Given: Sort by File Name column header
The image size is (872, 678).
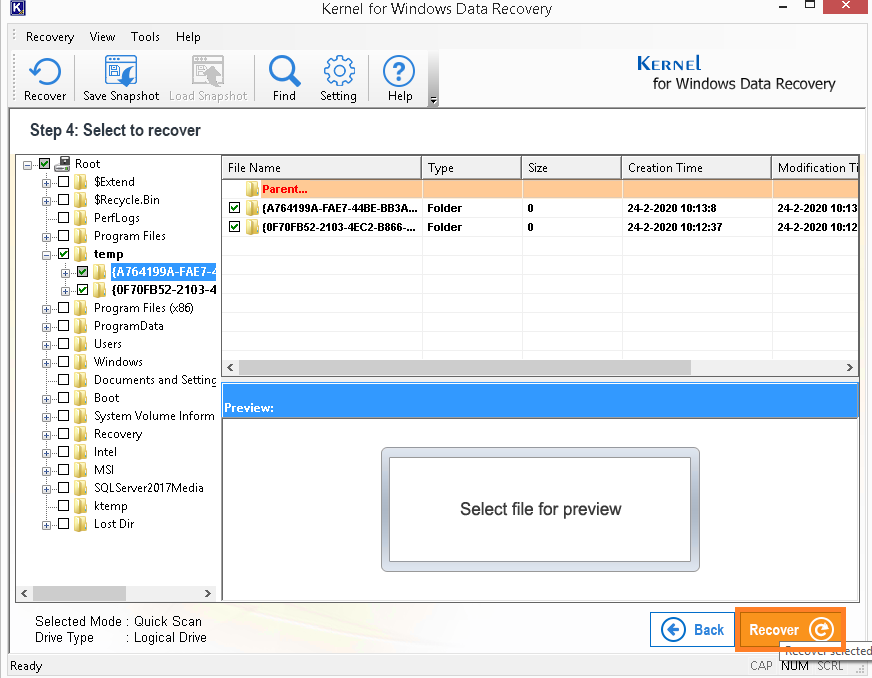Looking at the screenshot, I should pos(321,167).
